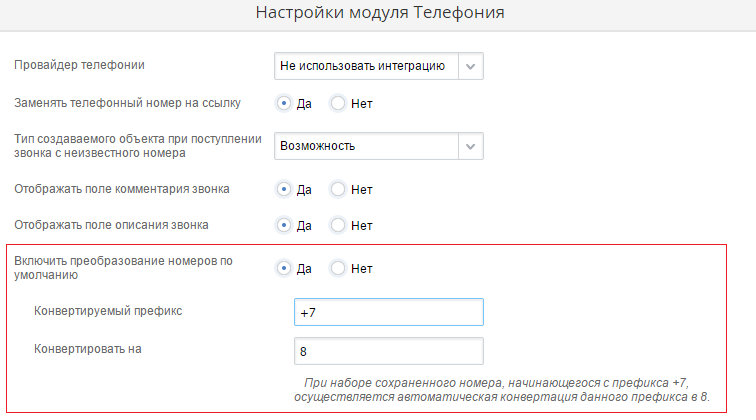Click the "Конвертировать на" field label
The height and width of the screenshot is (420, 756).
[88, 349]
